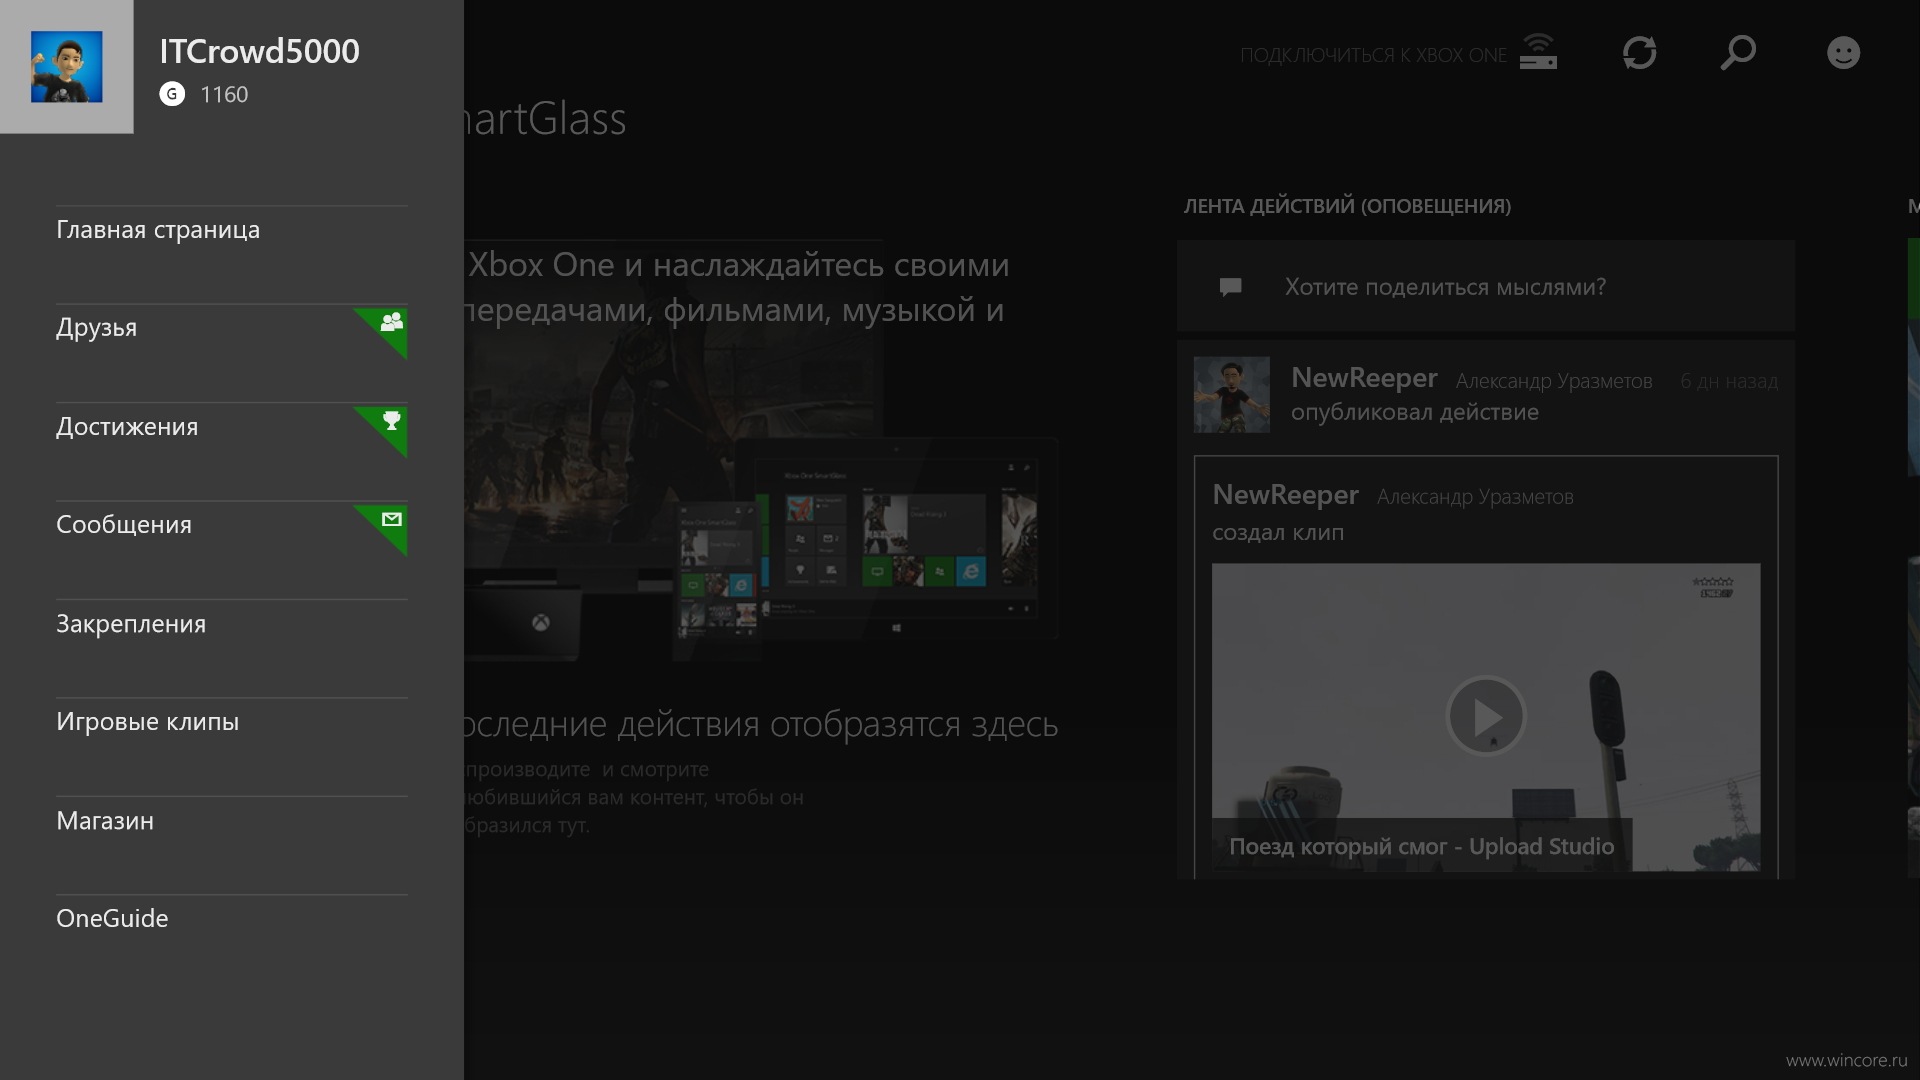The image size is (1920, 1080).
Task: Click NewReeper name above создал клип
Action: 1285,495
